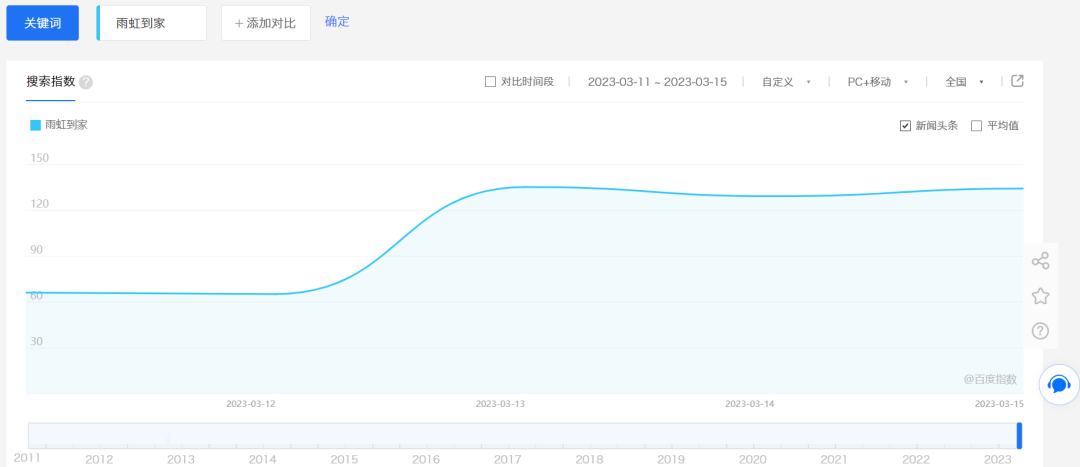1080x467 pixels.
Task: Open the 全国 region dropdown
Action: (964, 82)
